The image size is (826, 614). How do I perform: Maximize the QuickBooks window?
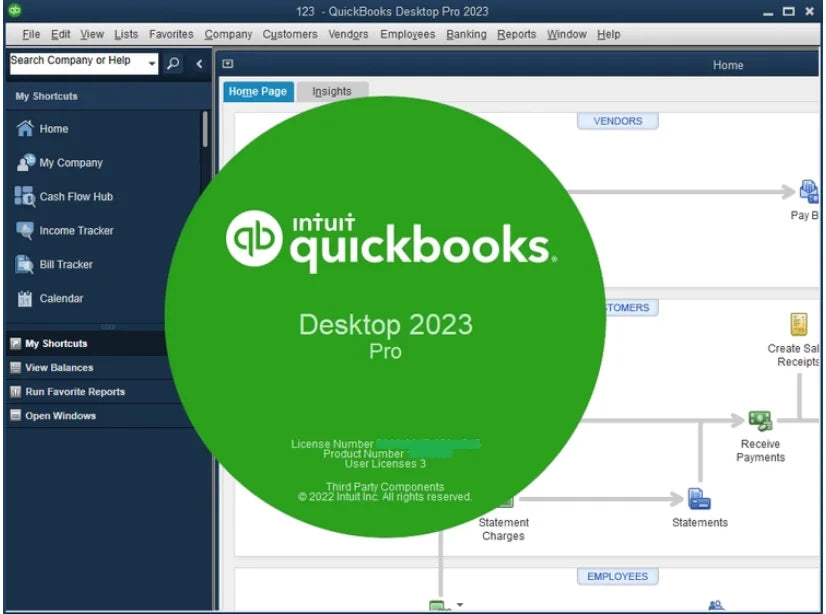coord(789,12)
